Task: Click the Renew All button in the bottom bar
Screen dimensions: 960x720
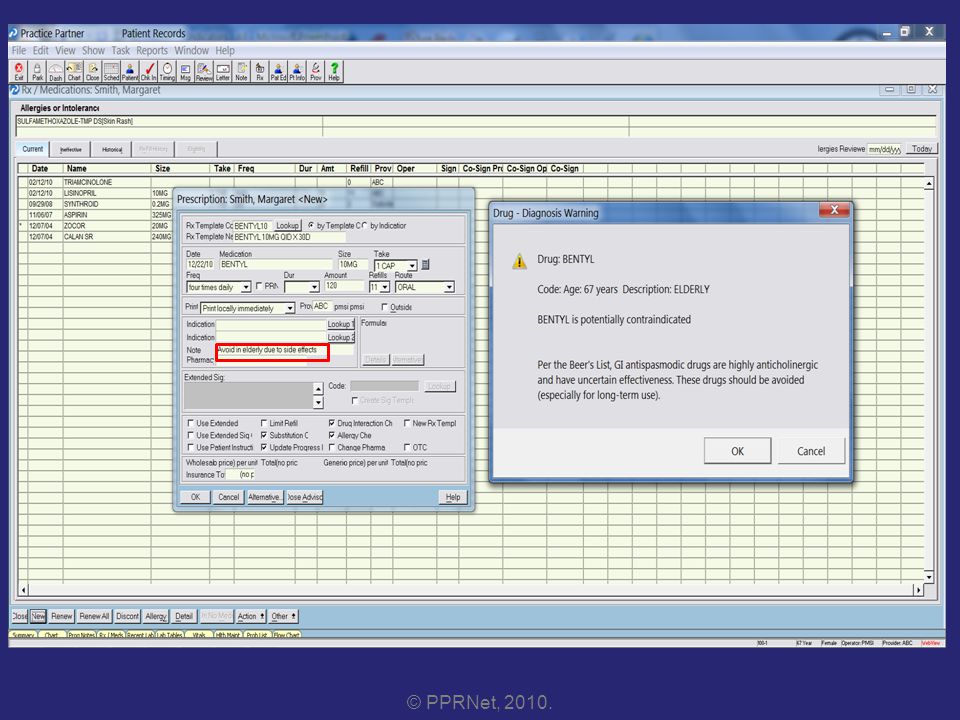Action: click(94, 616)
